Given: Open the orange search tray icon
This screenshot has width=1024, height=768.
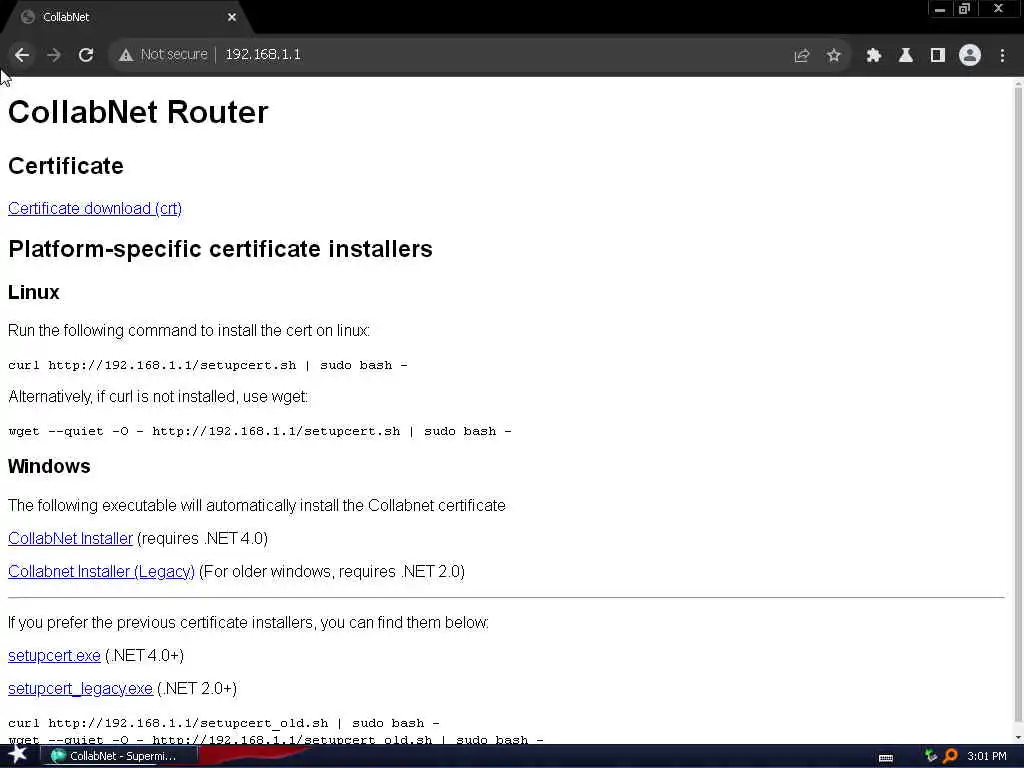Looking at the screenshot, I should [950, 756].
